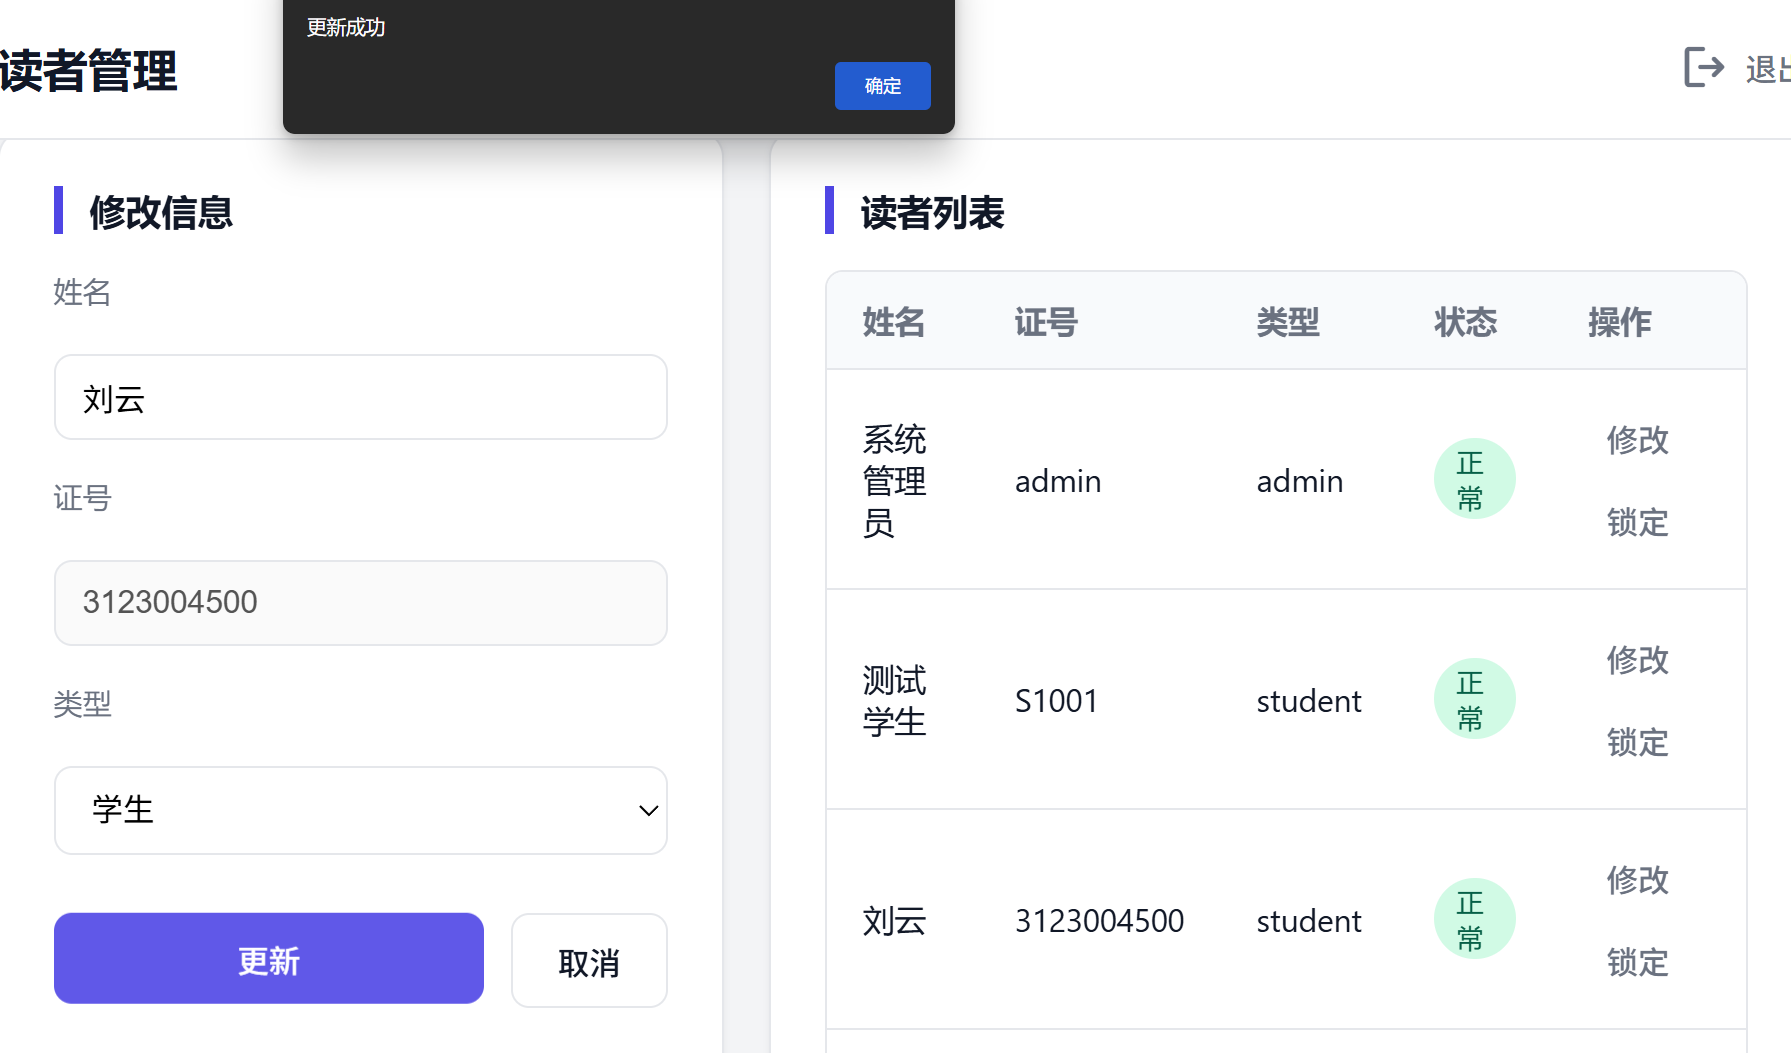Viewport: 1791px width, 1053px height.
Task: Click the 读者列表 section heading
Action: (x=932, y=212)
